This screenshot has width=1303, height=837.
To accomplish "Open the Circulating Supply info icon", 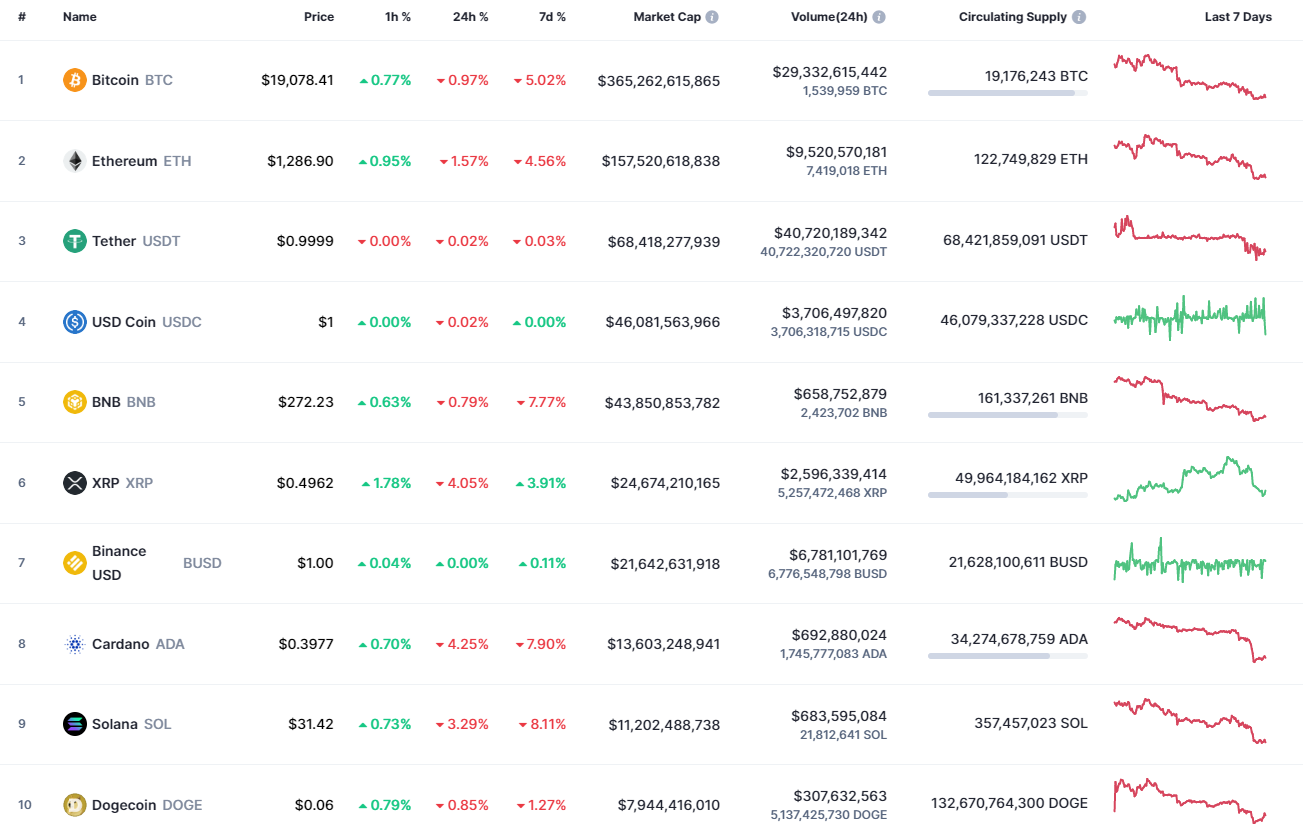I will pyautogui.click(x=1078, y=16).
